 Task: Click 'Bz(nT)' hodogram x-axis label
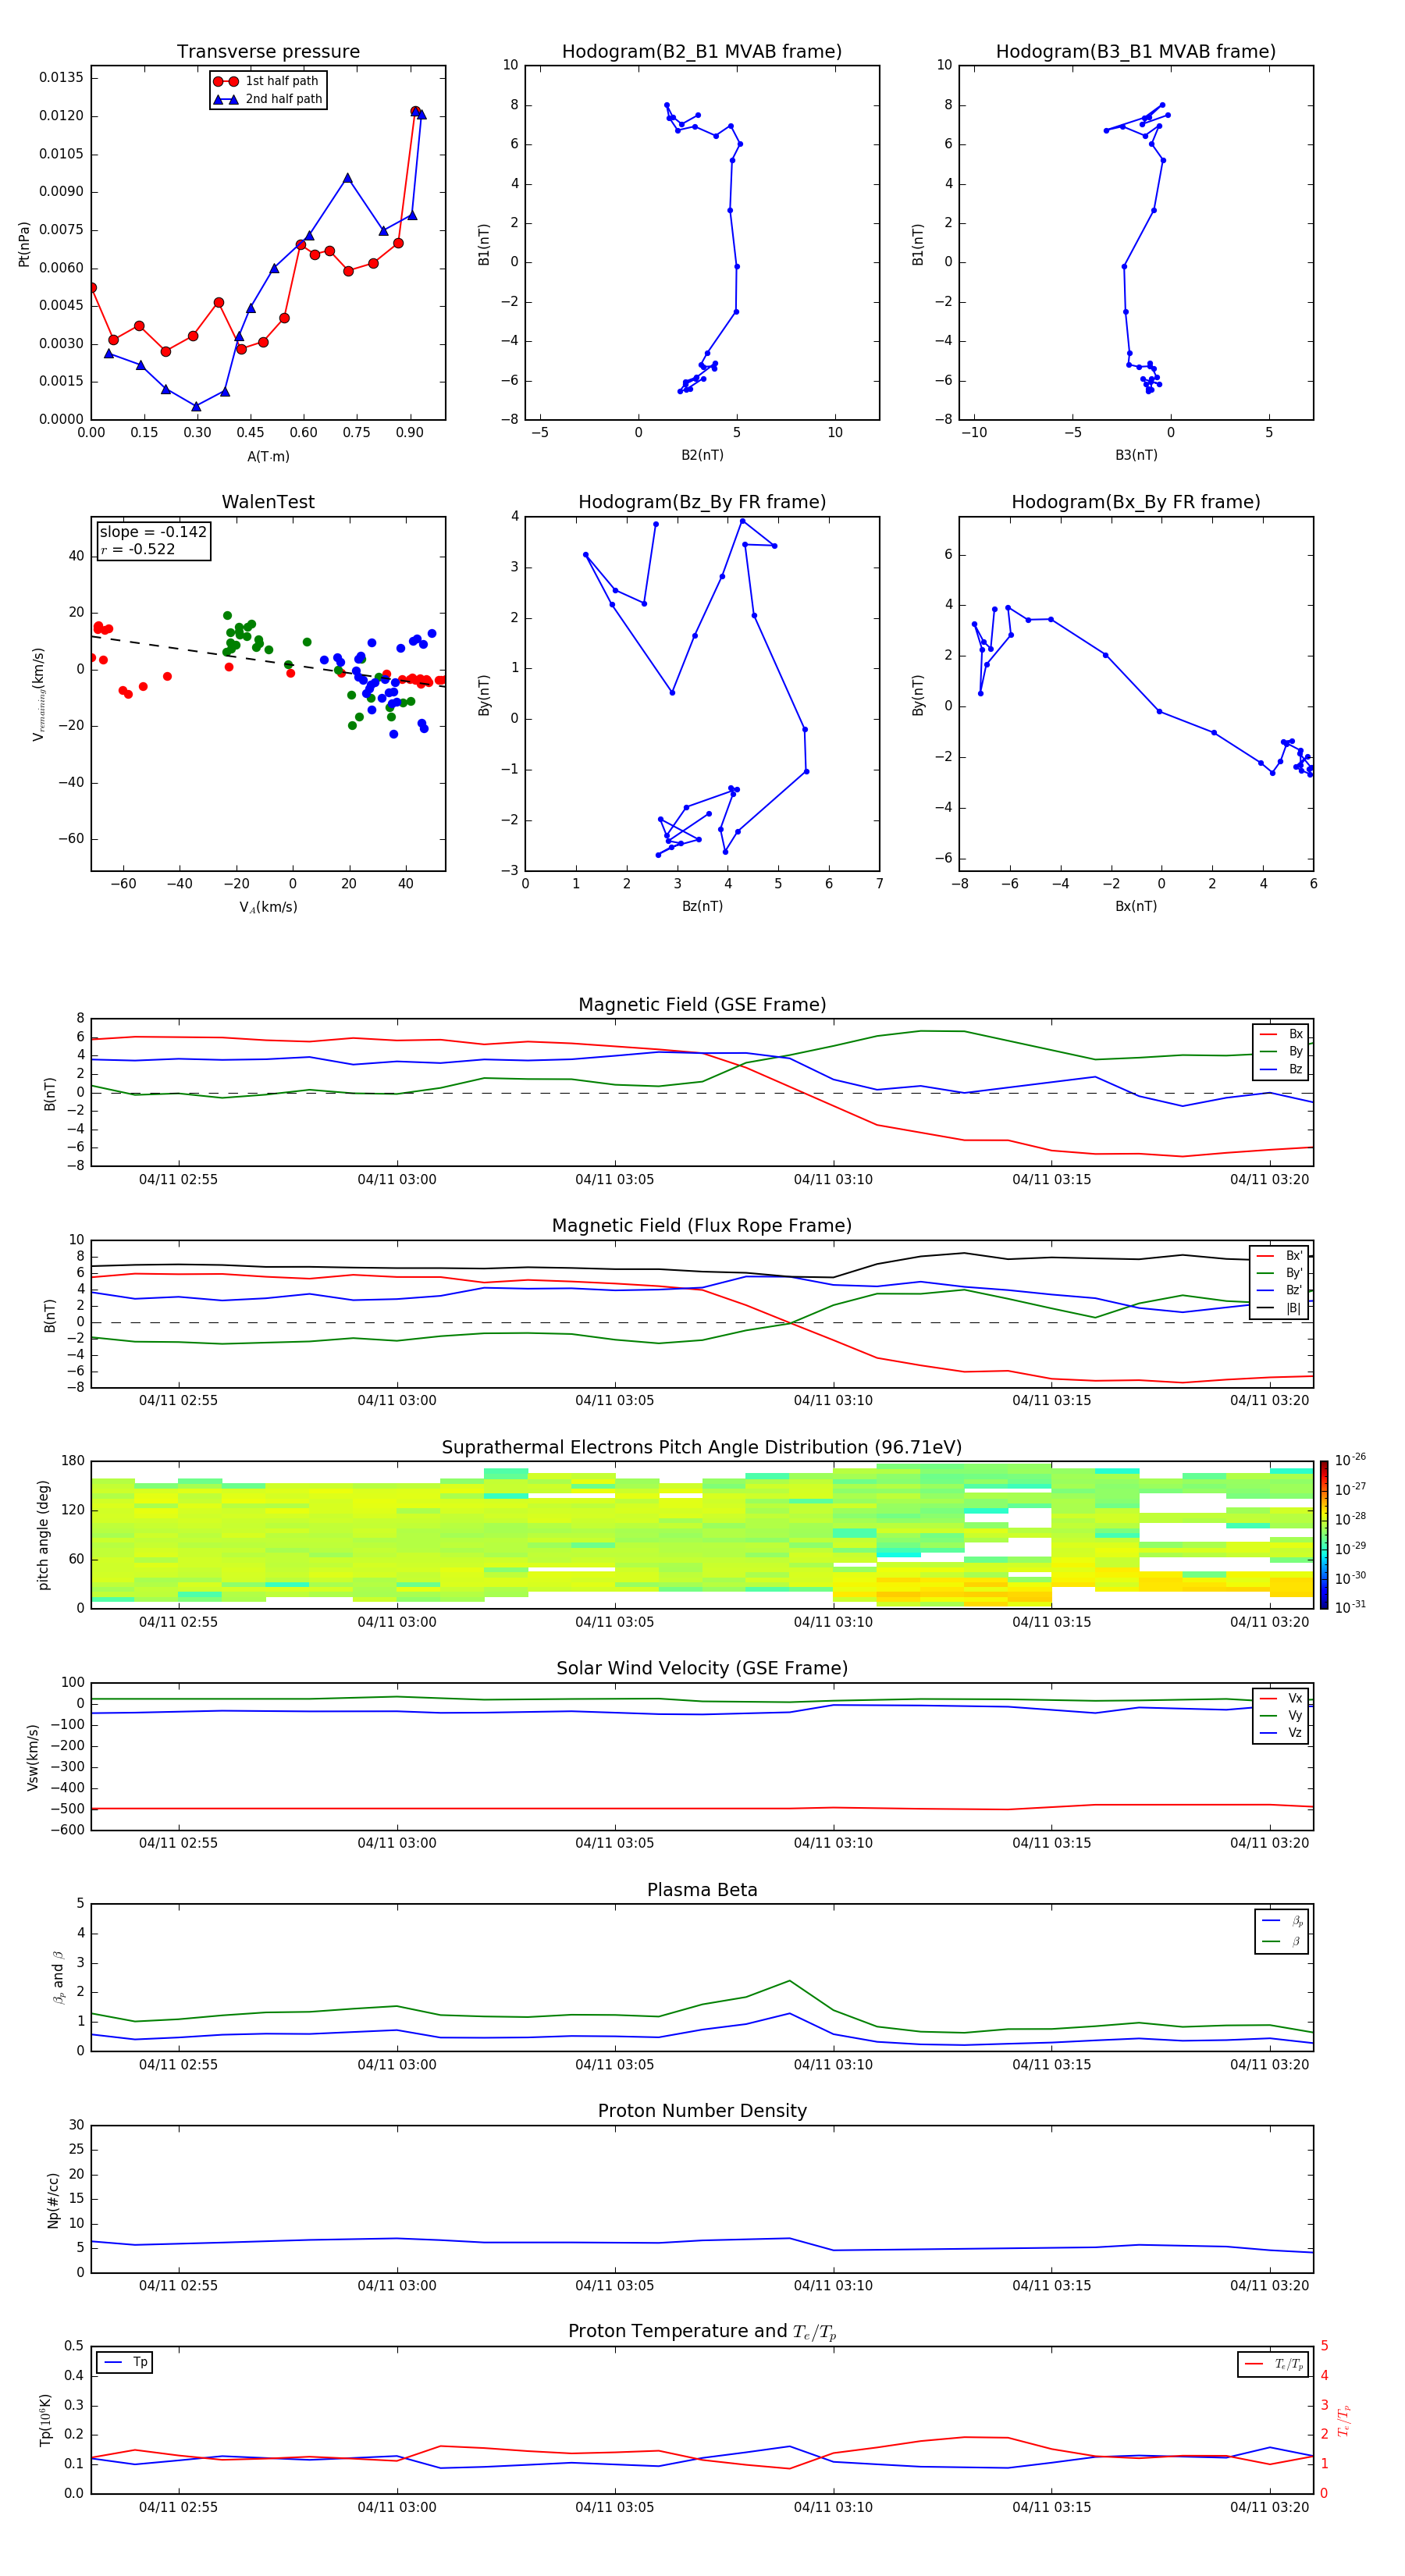coord(702,906)
